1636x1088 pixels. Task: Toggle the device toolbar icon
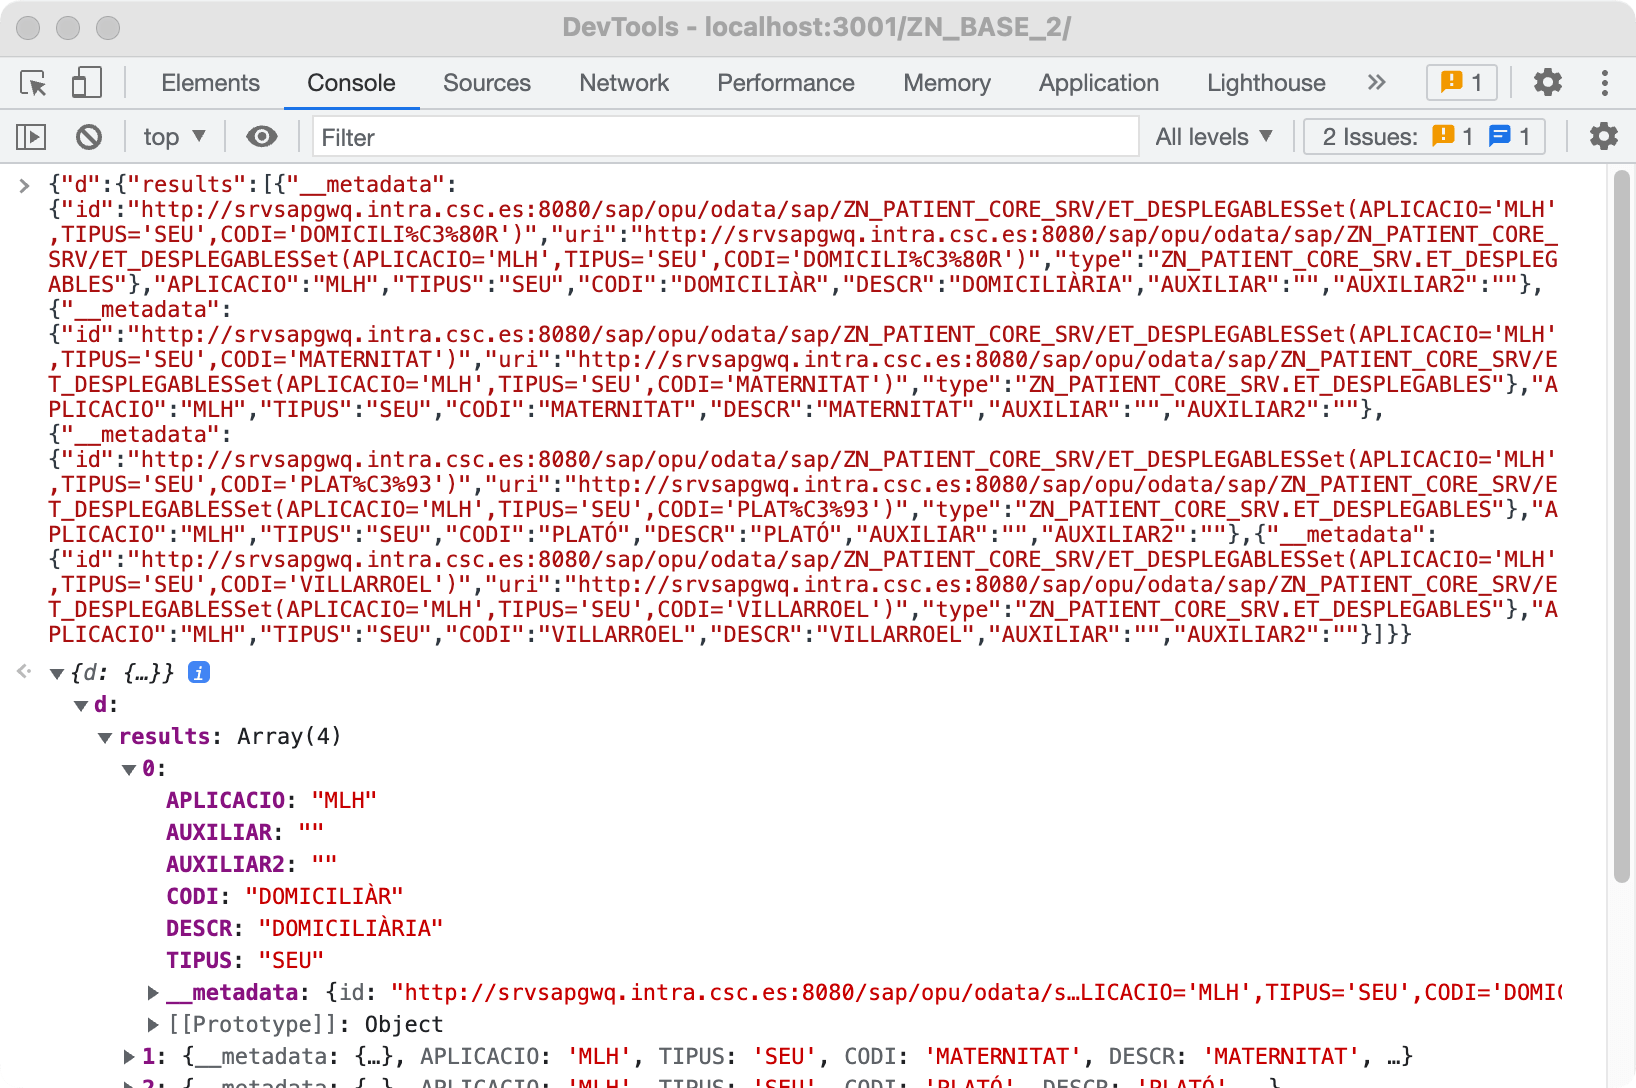pos(87,83)
